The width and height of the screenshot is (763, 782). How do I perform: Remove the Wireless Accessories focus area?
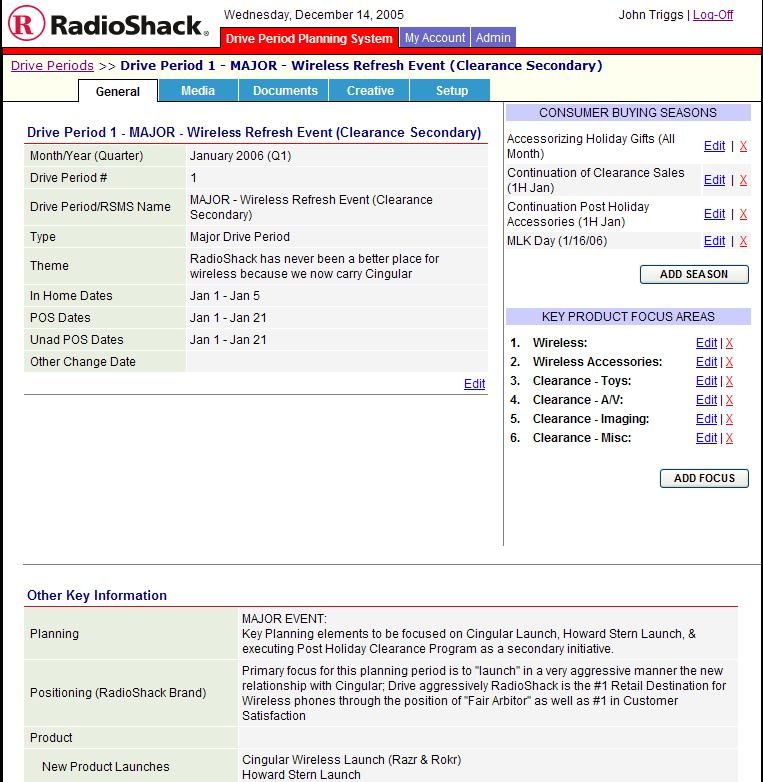(729, 362)
